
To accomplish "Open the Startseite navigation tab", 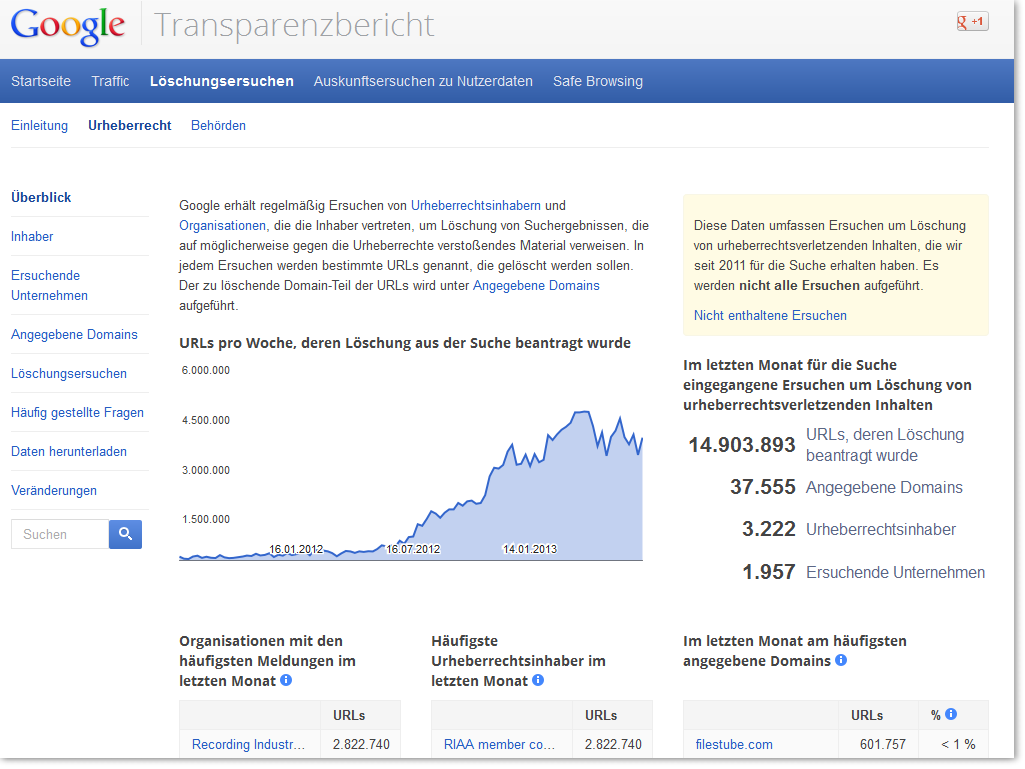I will [41, 81].
